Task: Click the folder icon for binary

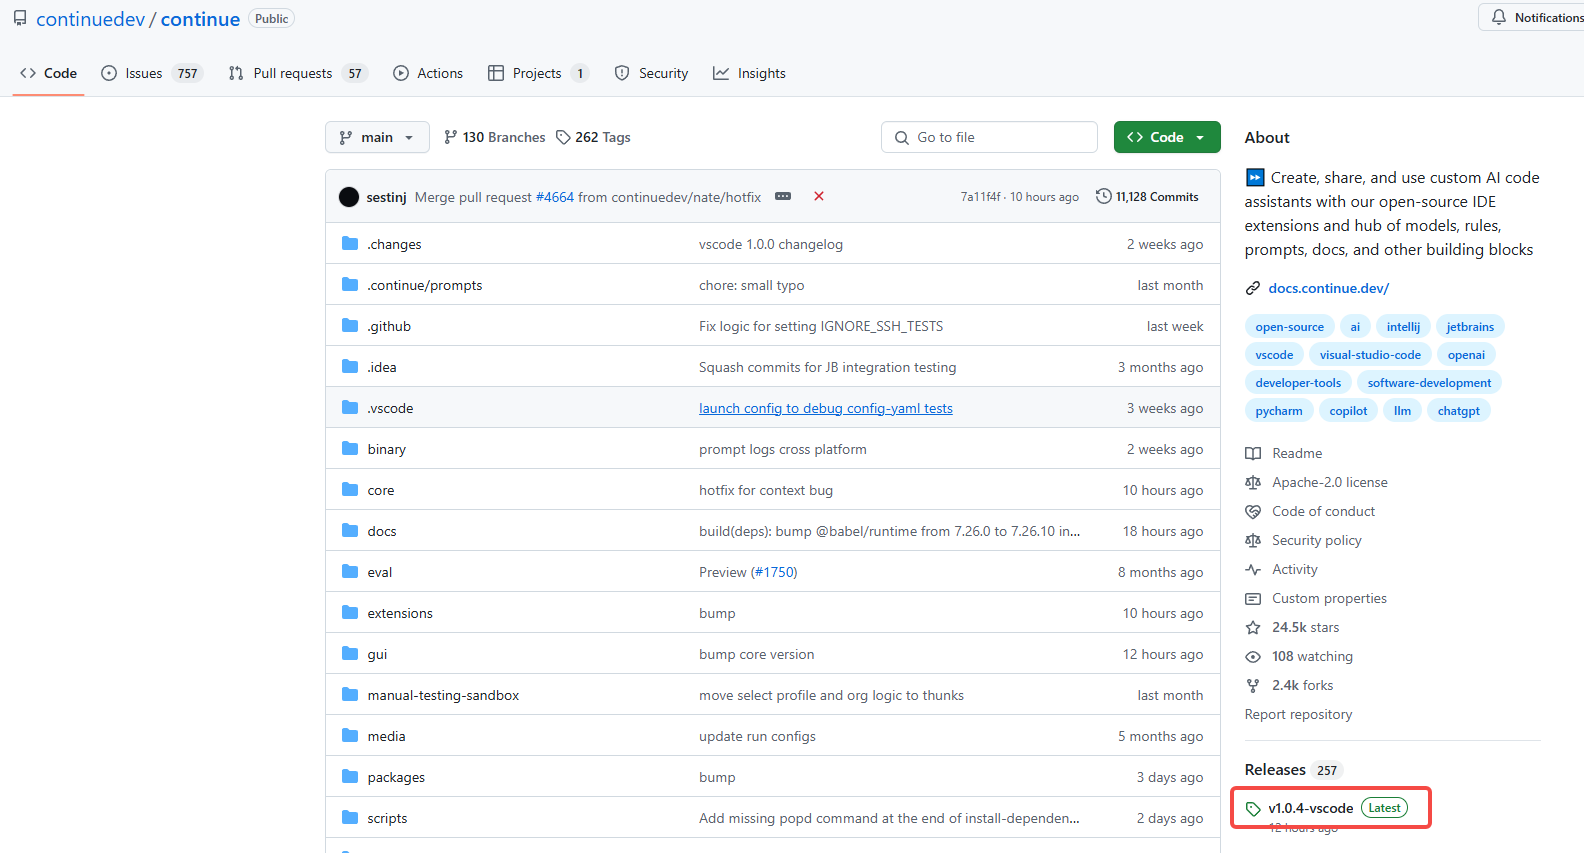Action: (350, 449)
